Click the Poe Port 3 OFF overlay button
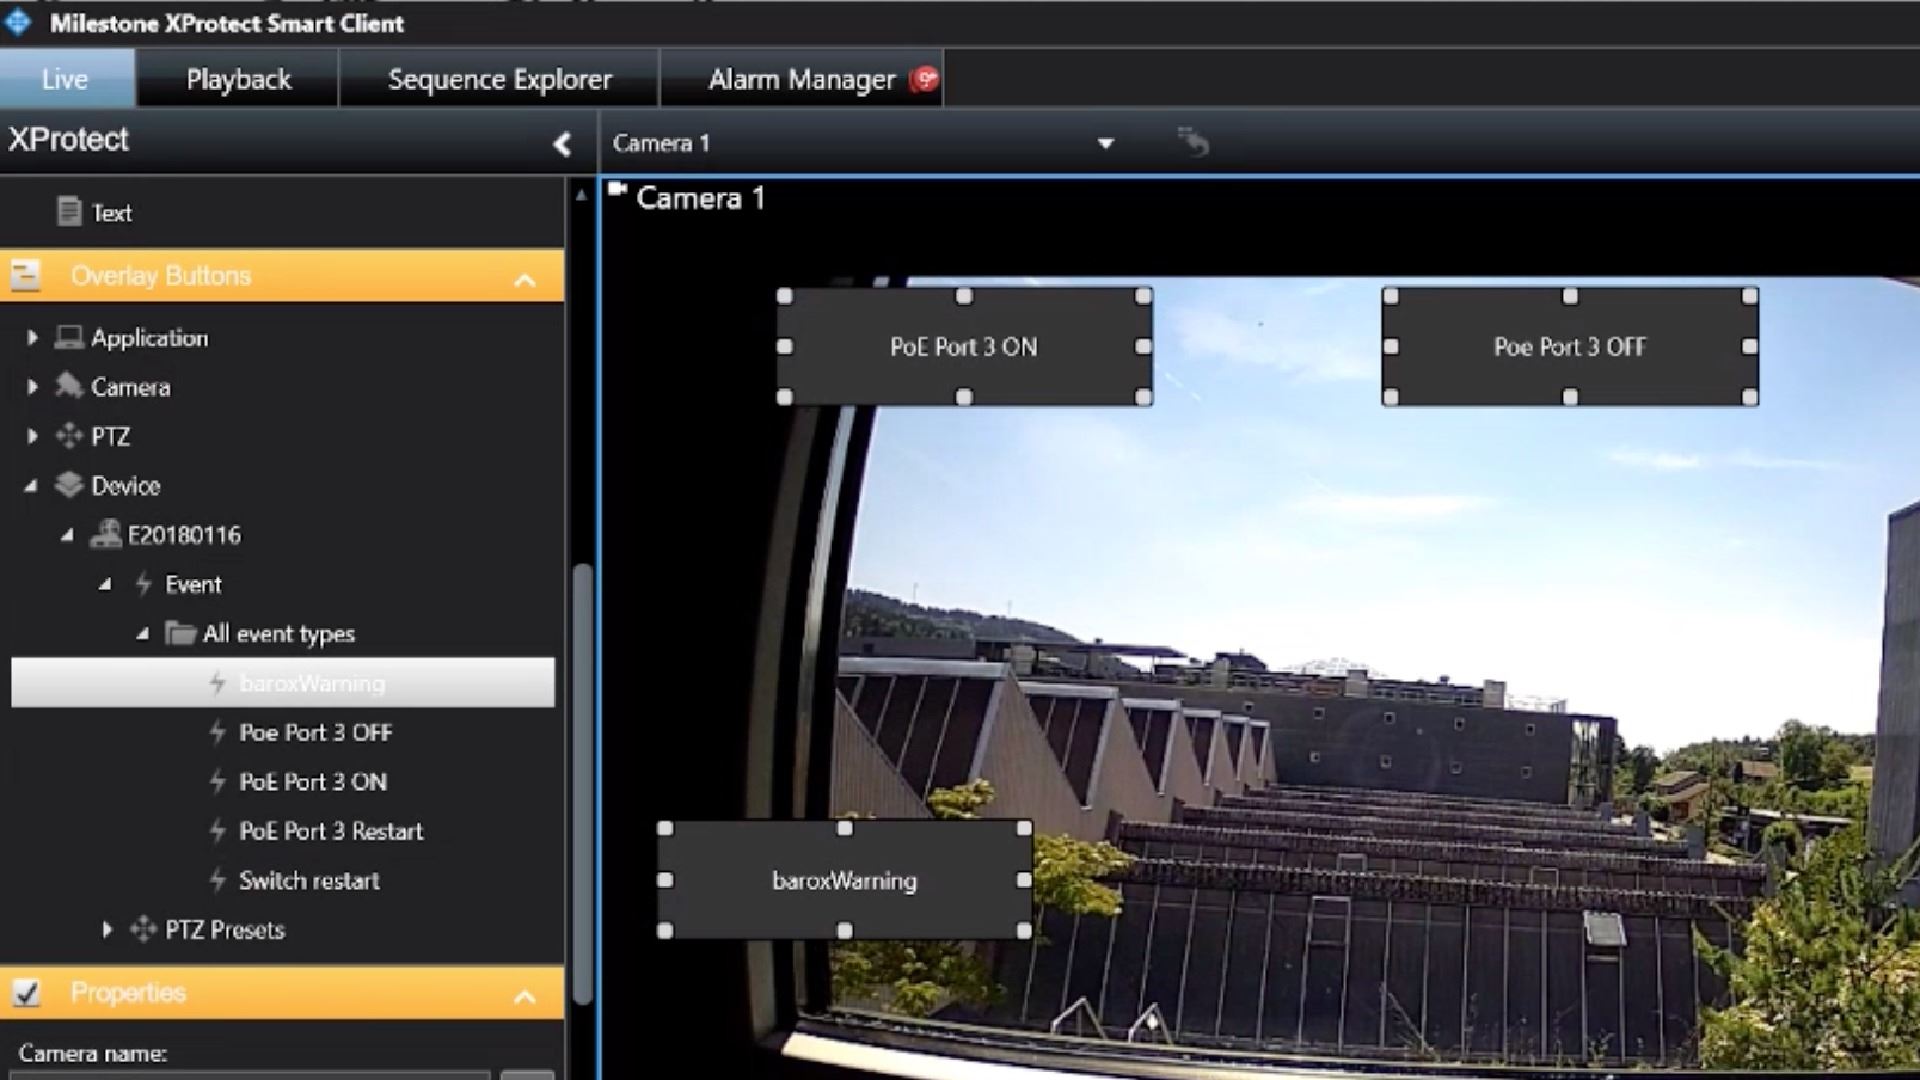 [1569, 346]
